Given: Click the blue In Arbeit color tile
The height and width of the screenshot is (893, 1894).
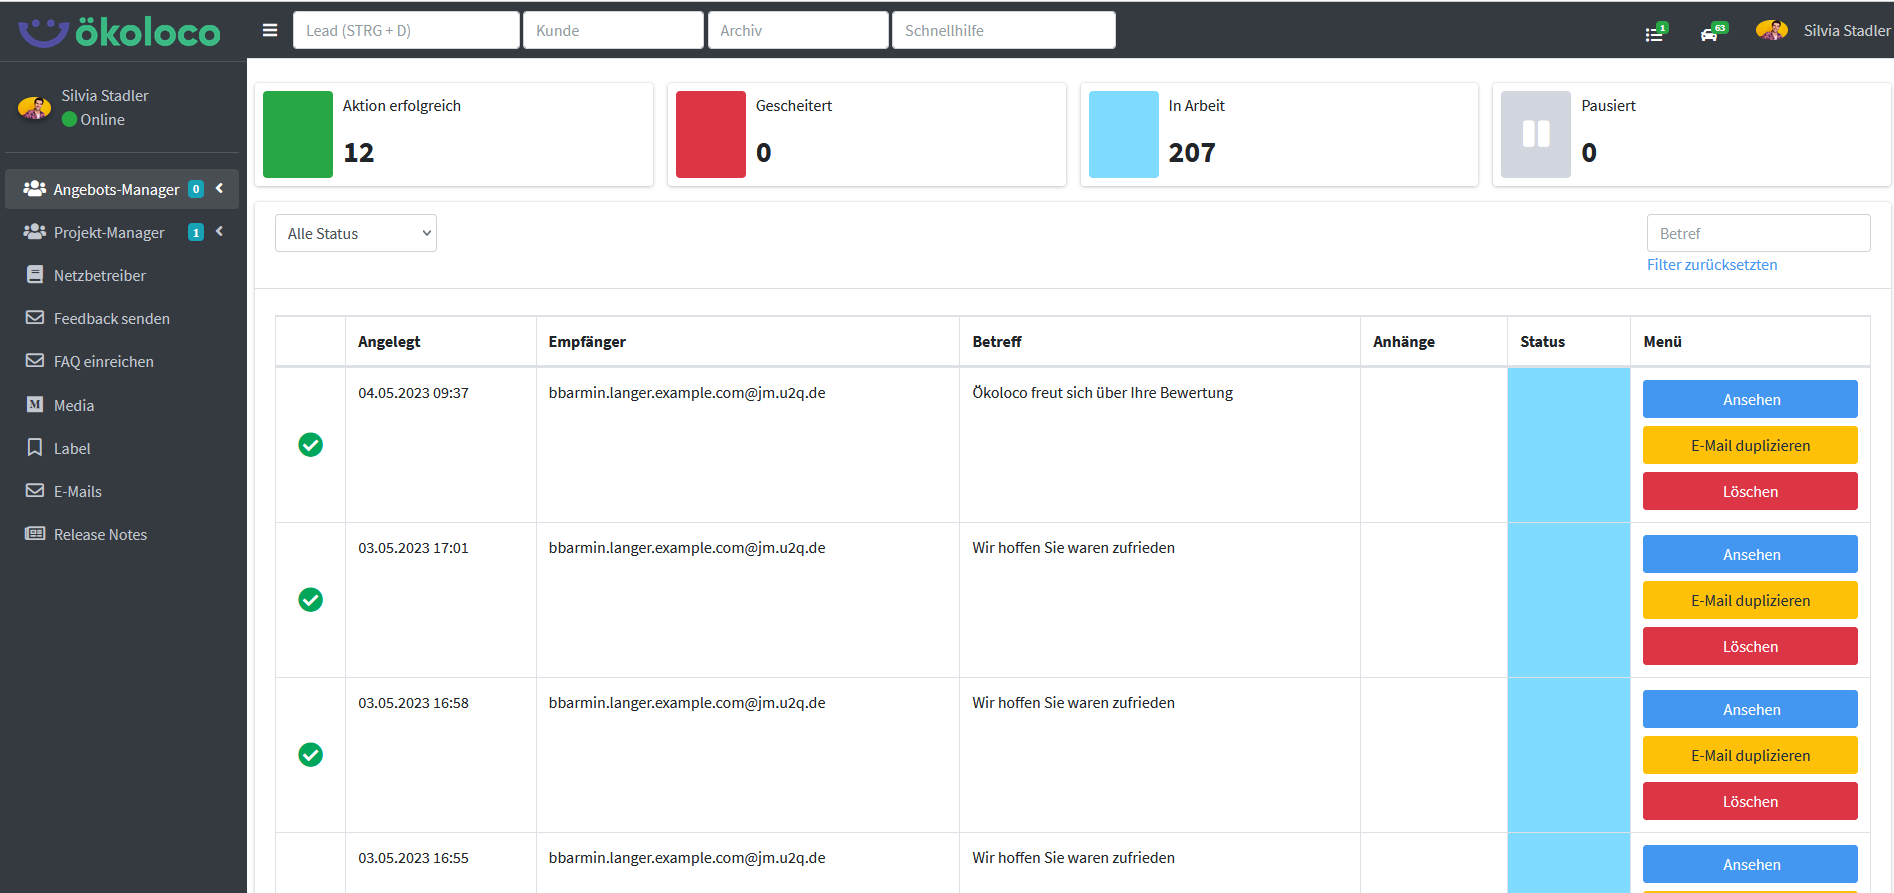Looking at the screenshot, I should click(x=1123, y=134).
